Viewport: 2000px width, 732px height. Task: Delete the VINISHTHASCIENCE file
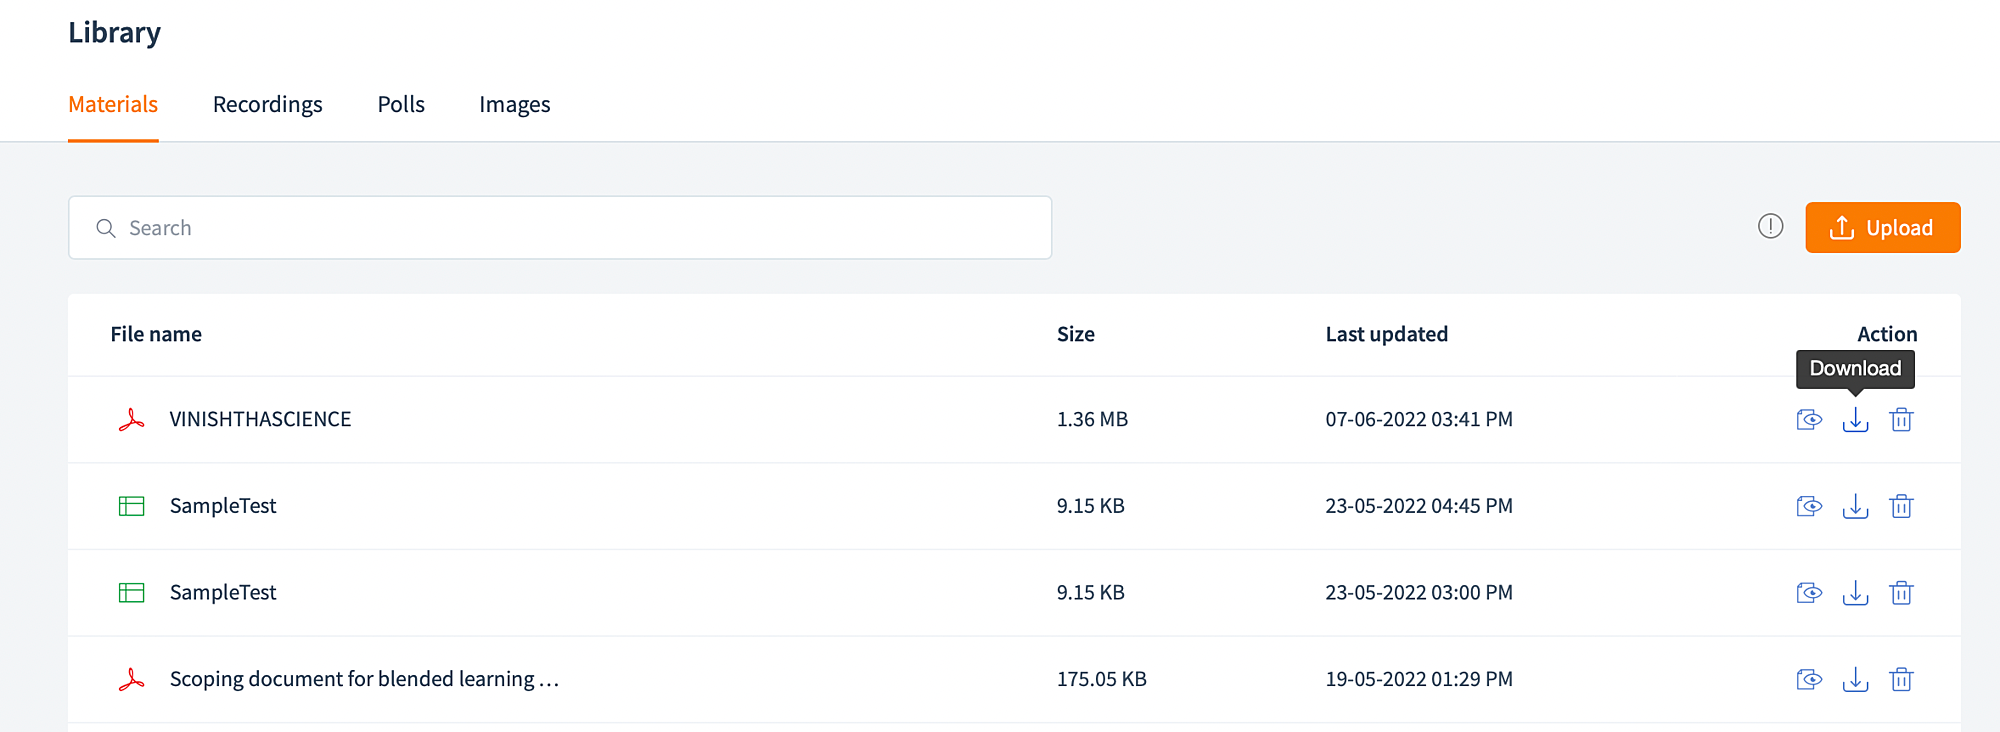coord(1901,420)
